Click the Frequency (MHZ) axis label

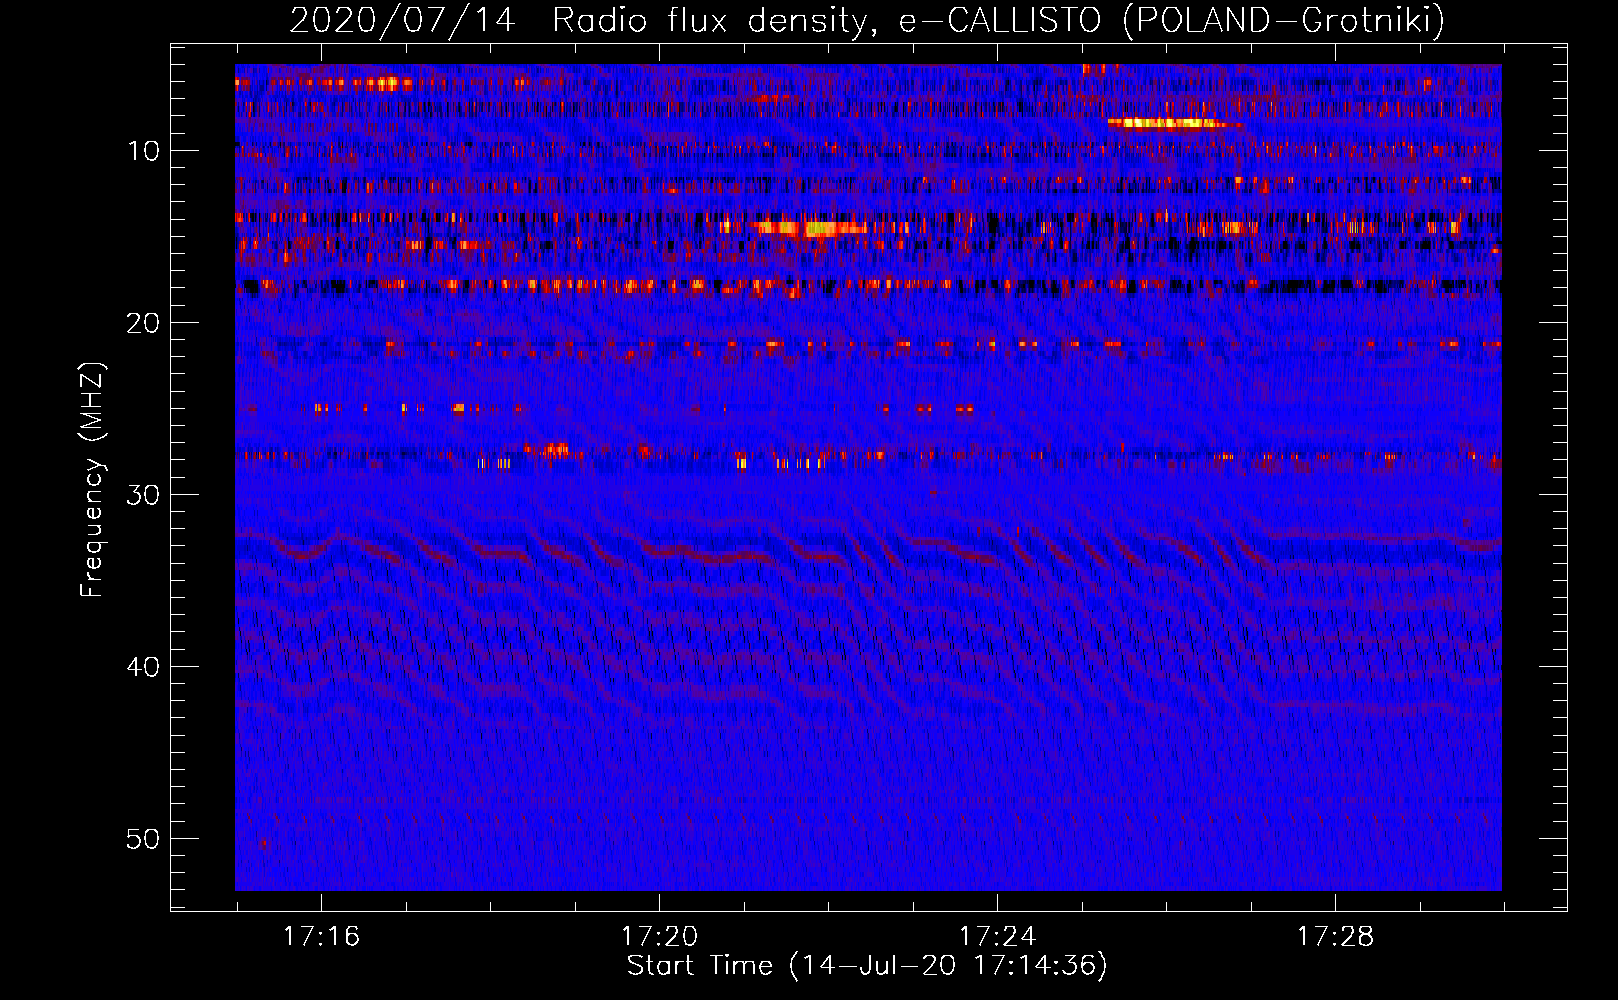point(92,479)
